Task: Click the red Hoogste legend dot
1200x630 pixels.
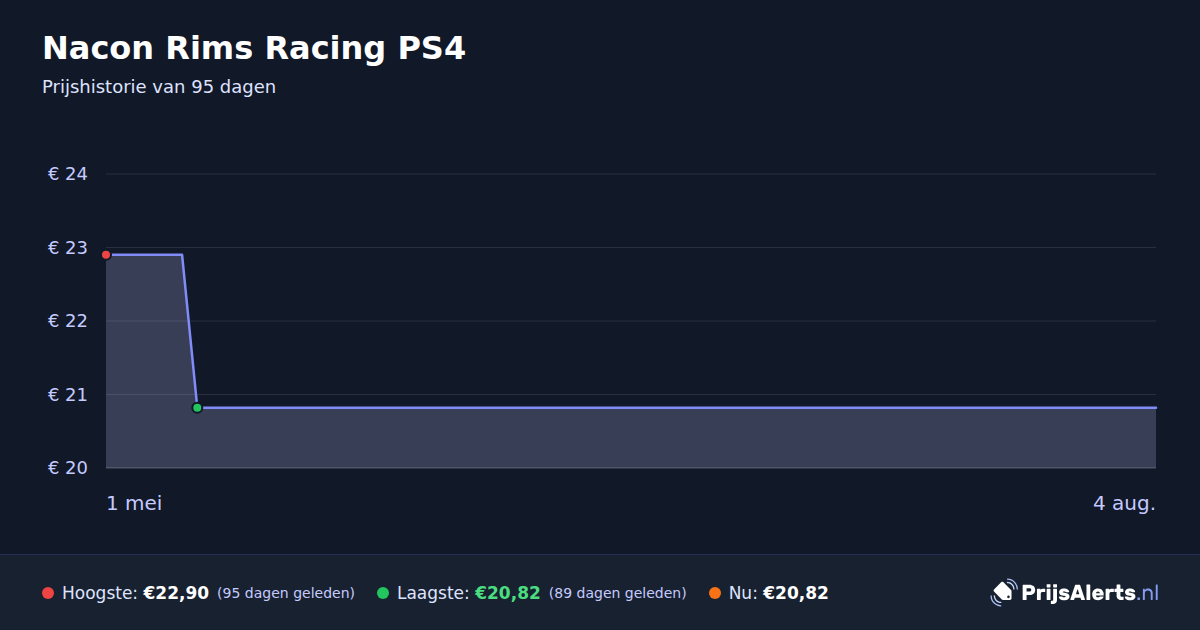Action: [x=48, y=593]
